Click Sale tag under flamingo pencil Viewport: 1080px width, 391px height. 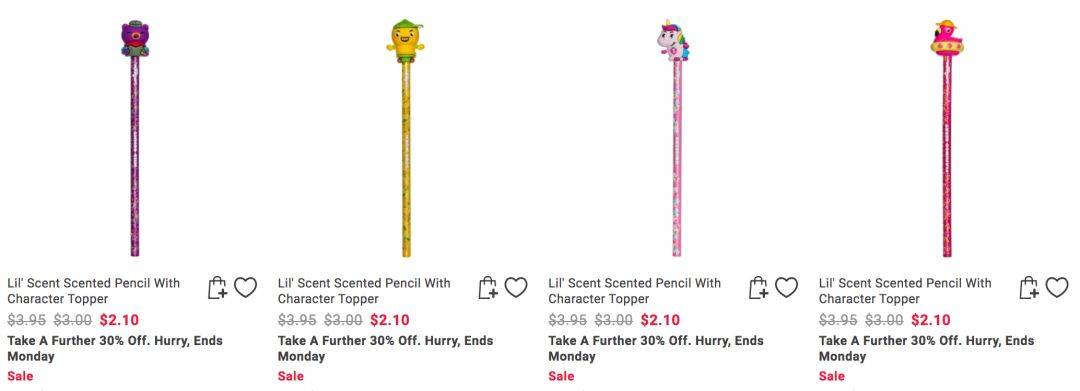click(832, 376)
